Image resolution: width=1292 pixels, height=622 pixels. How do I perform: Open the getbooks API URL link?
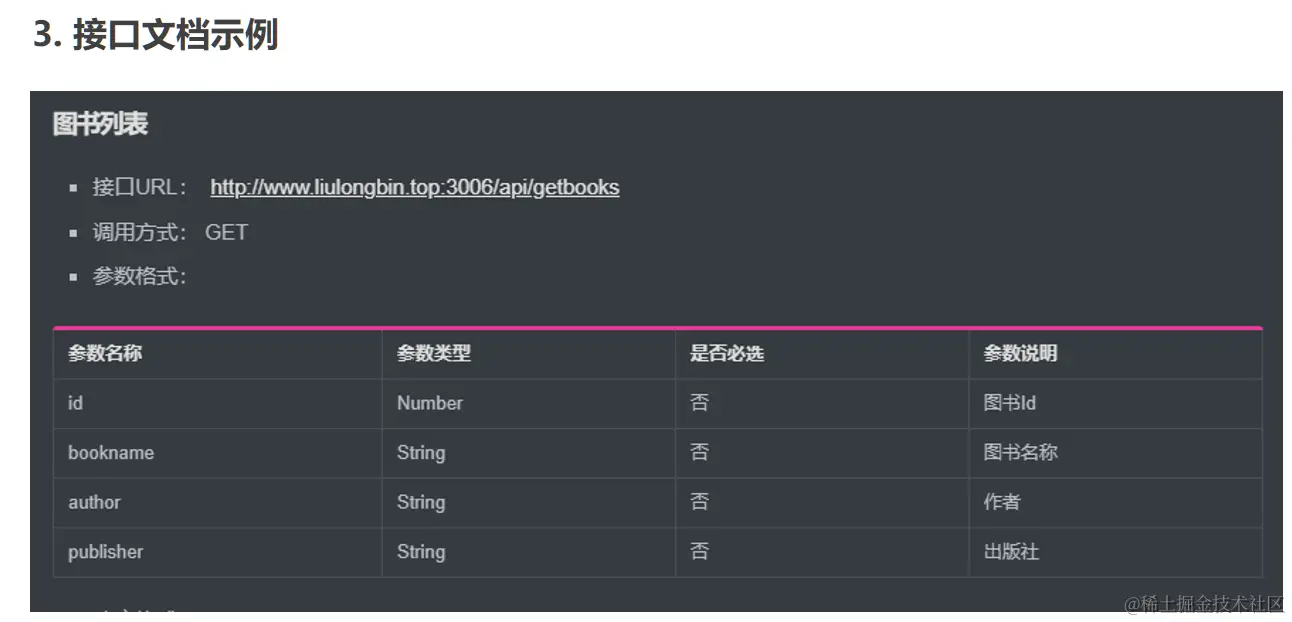414,187
